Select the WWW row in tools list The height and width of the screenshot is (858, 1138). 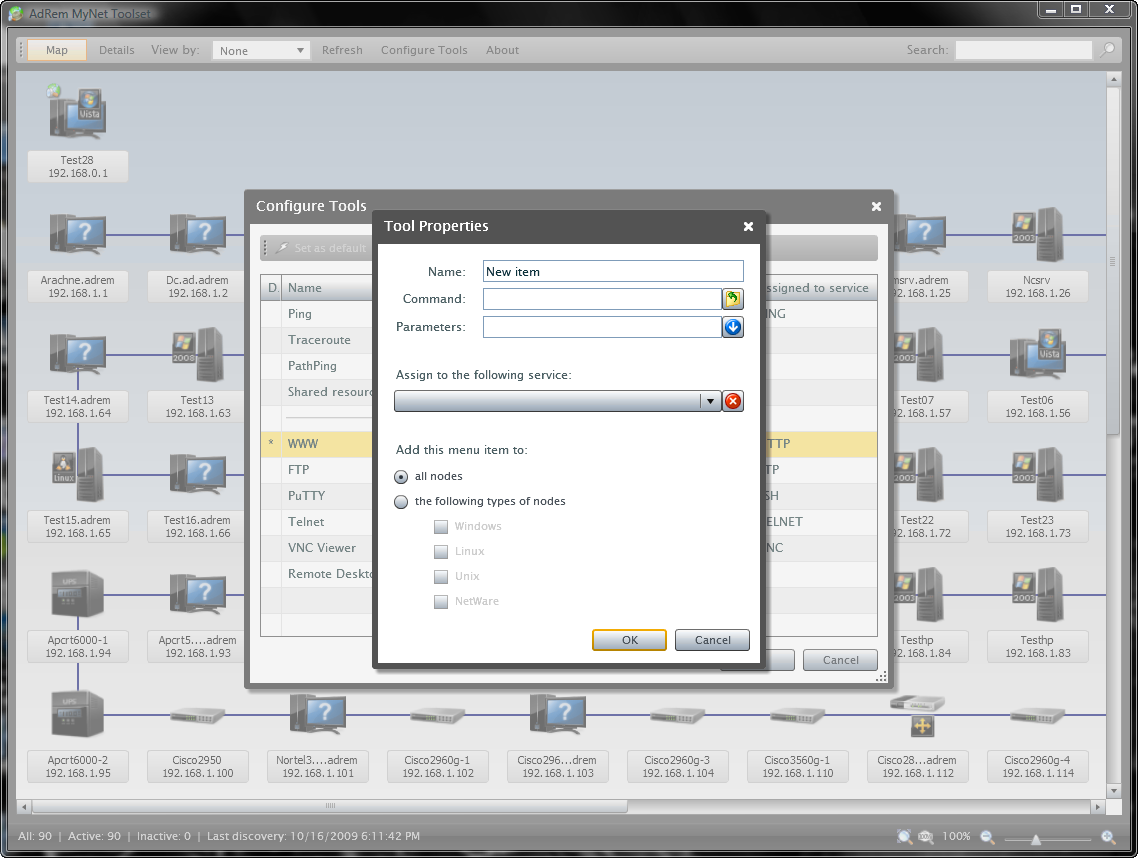pos(317,444)
